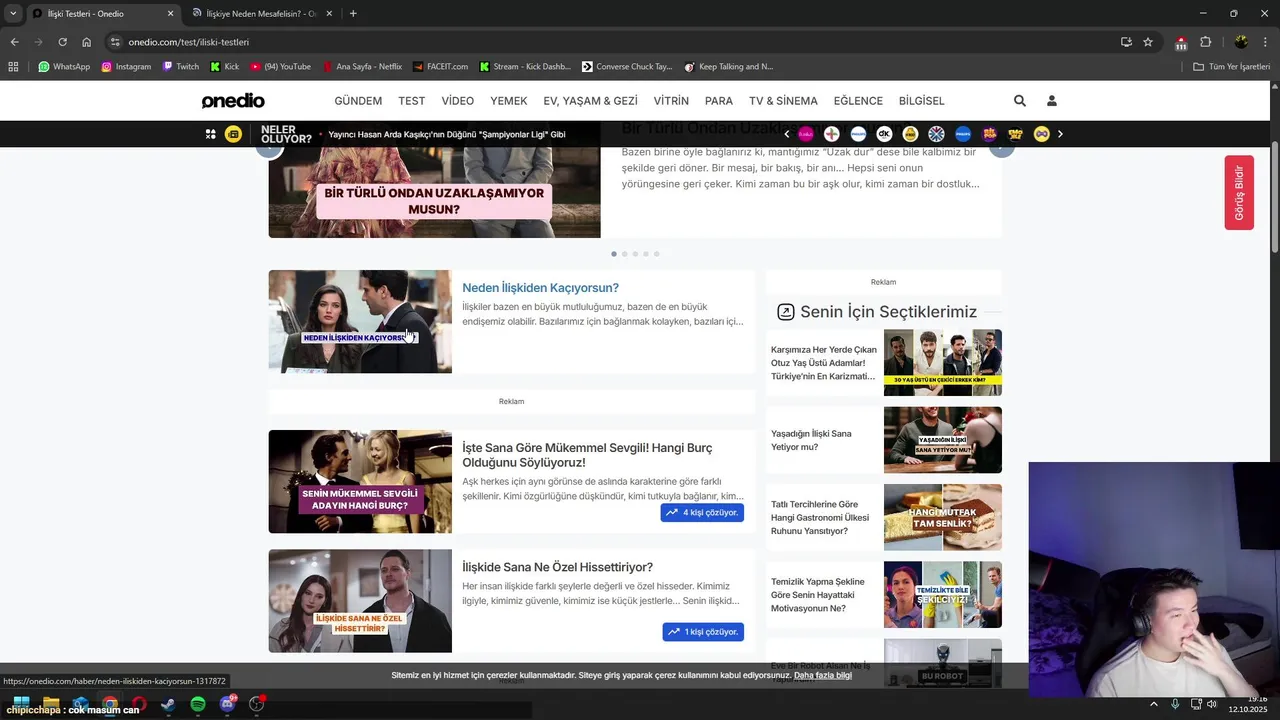
Task: Open the VİDEO menu item
Action: click(x=458, y=101)
